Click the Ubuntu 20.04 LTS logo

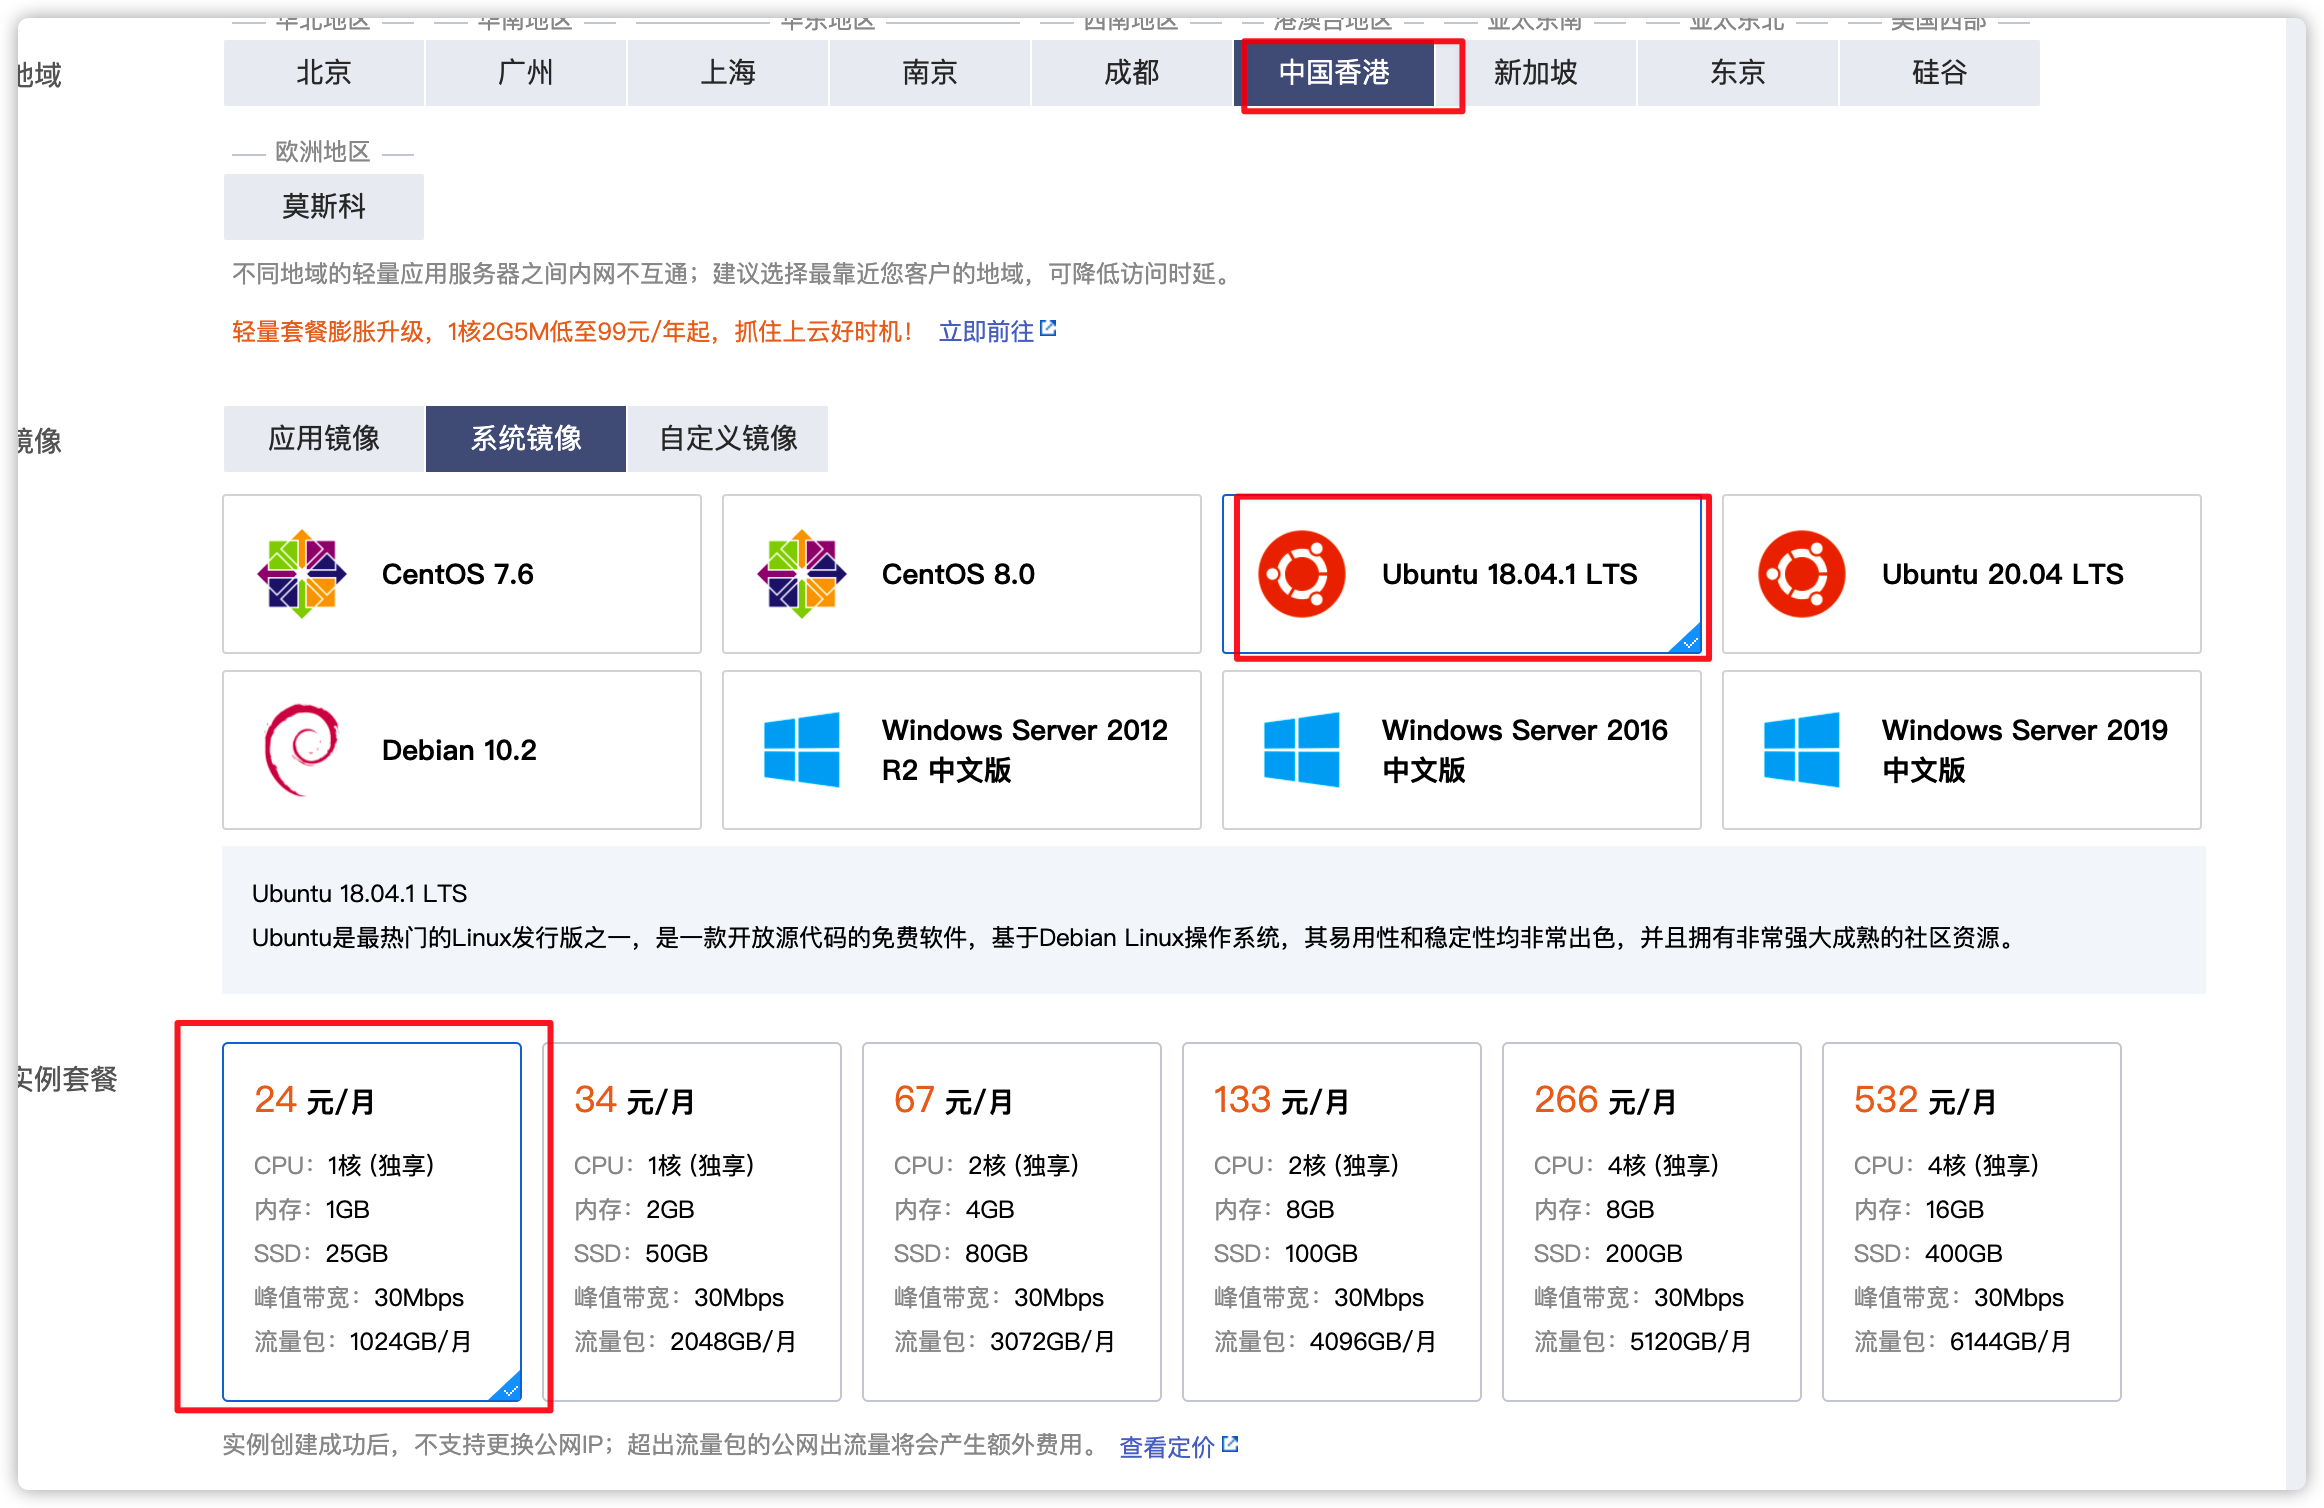1801,574
